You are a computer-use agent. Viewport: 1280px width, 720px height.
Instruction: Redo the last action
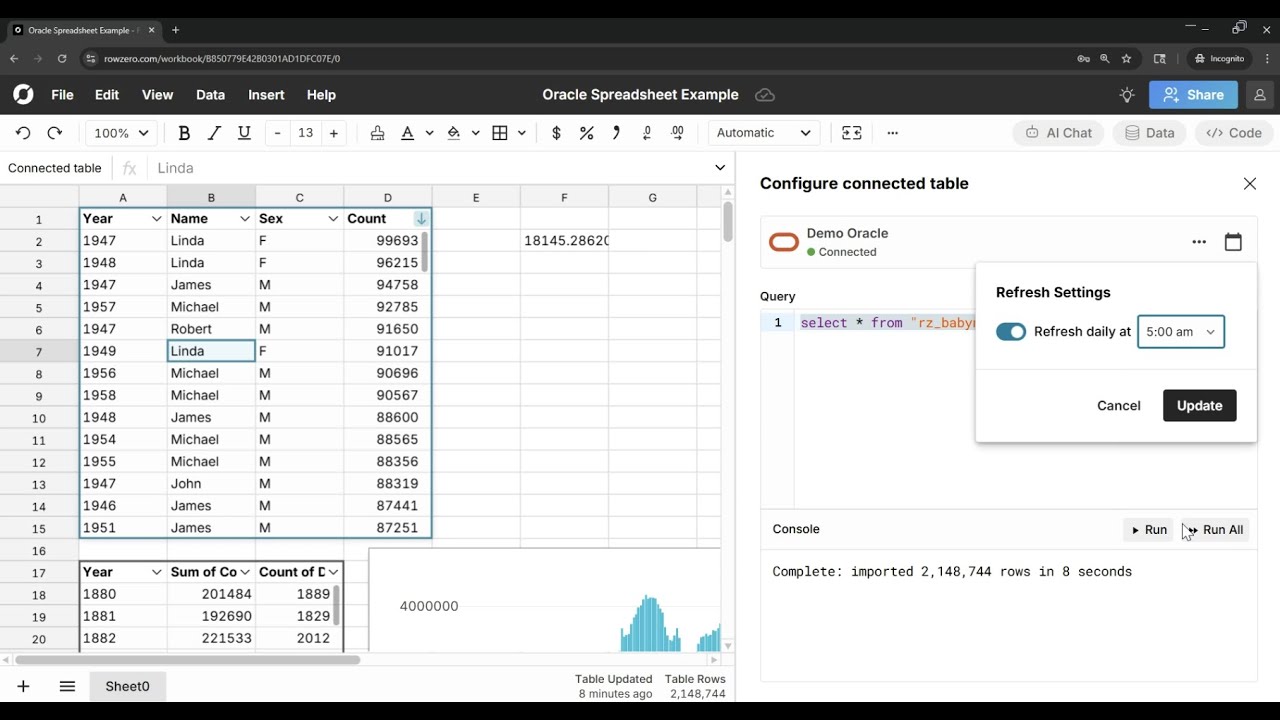55,133
